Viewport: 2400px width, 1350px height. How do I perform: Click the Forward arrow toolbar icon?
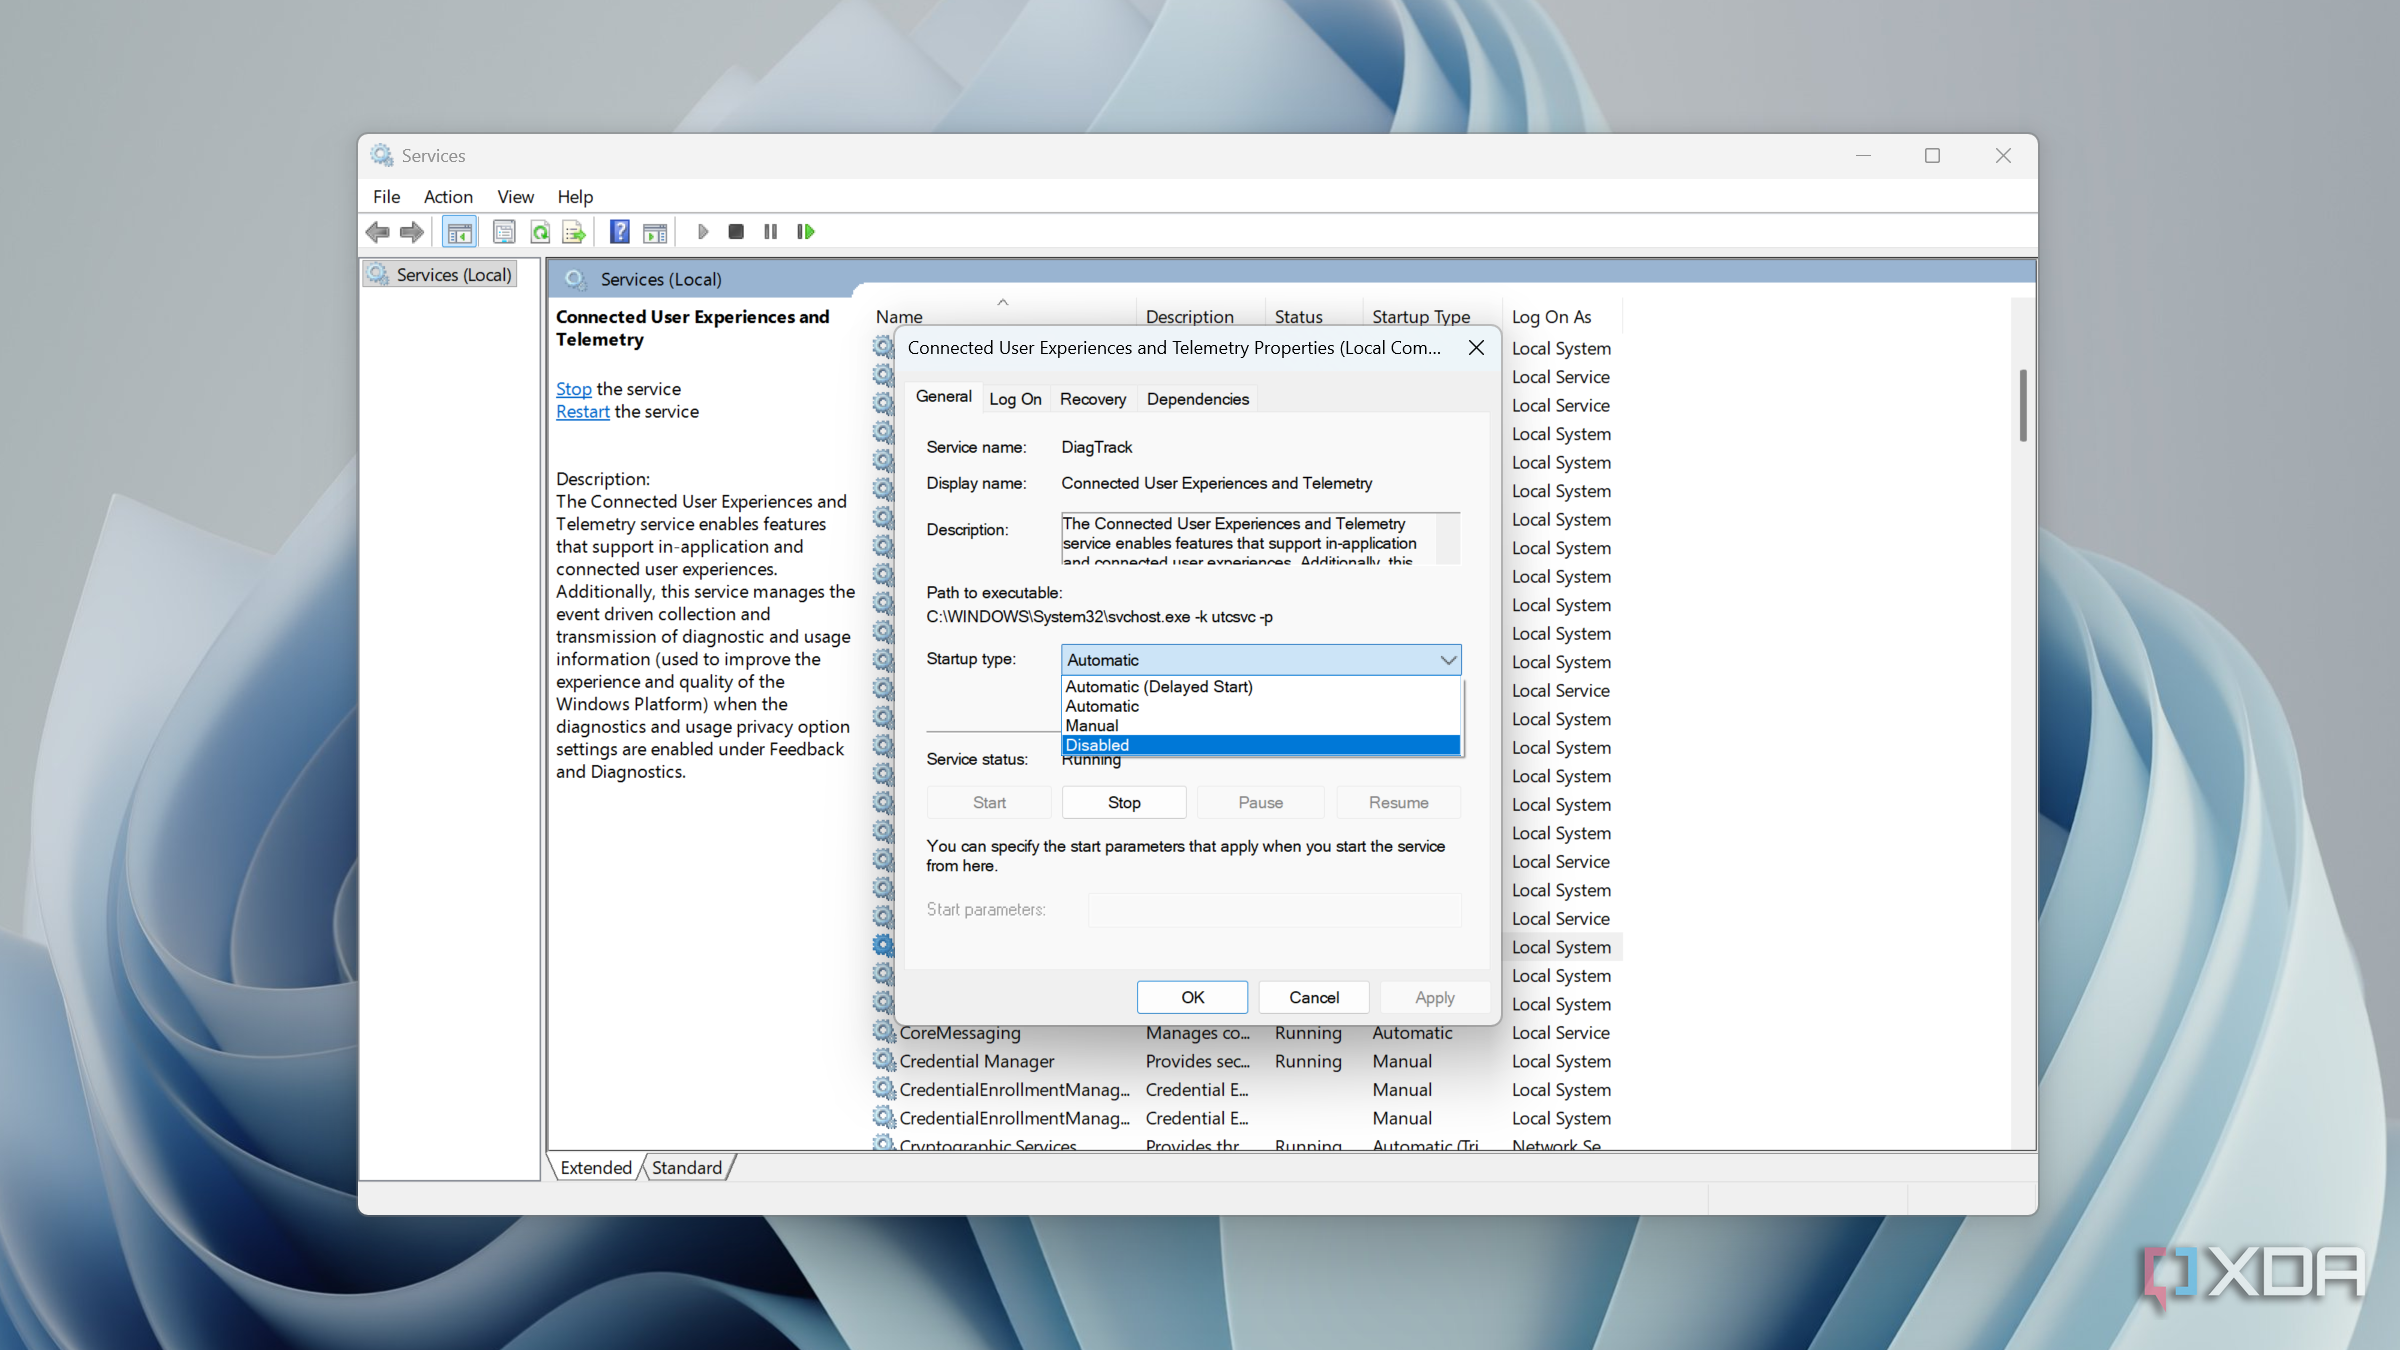coord(412,232)
